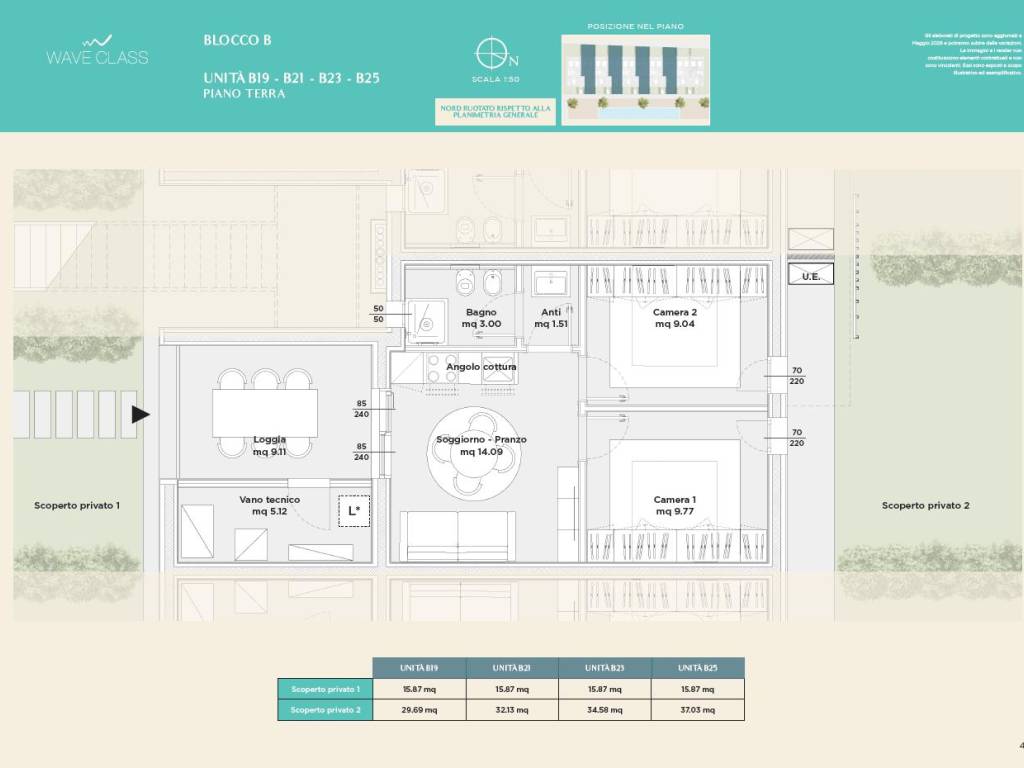Click the black entrance arrow marker

140,415
